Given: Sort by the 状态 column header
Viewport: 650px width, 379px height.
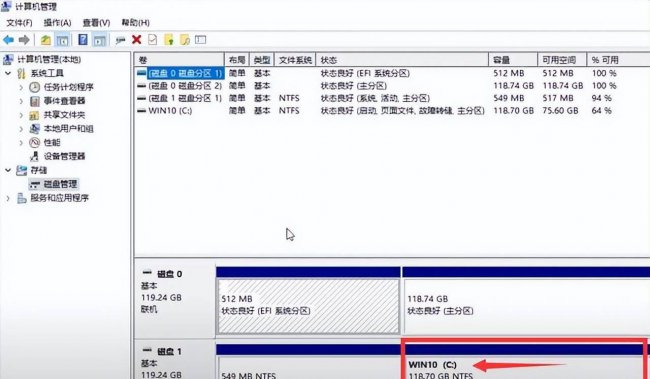Looking at the screenshot, I should pos(402,60).
